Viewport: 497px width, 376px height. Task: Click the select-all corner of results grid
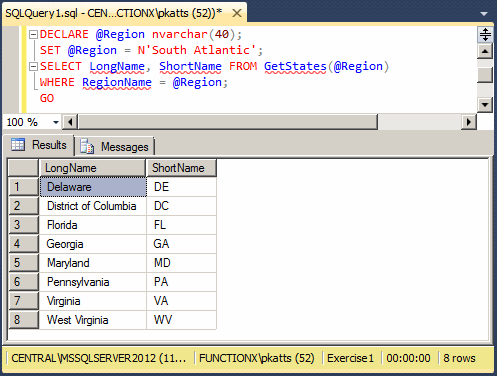pos(23,168)
